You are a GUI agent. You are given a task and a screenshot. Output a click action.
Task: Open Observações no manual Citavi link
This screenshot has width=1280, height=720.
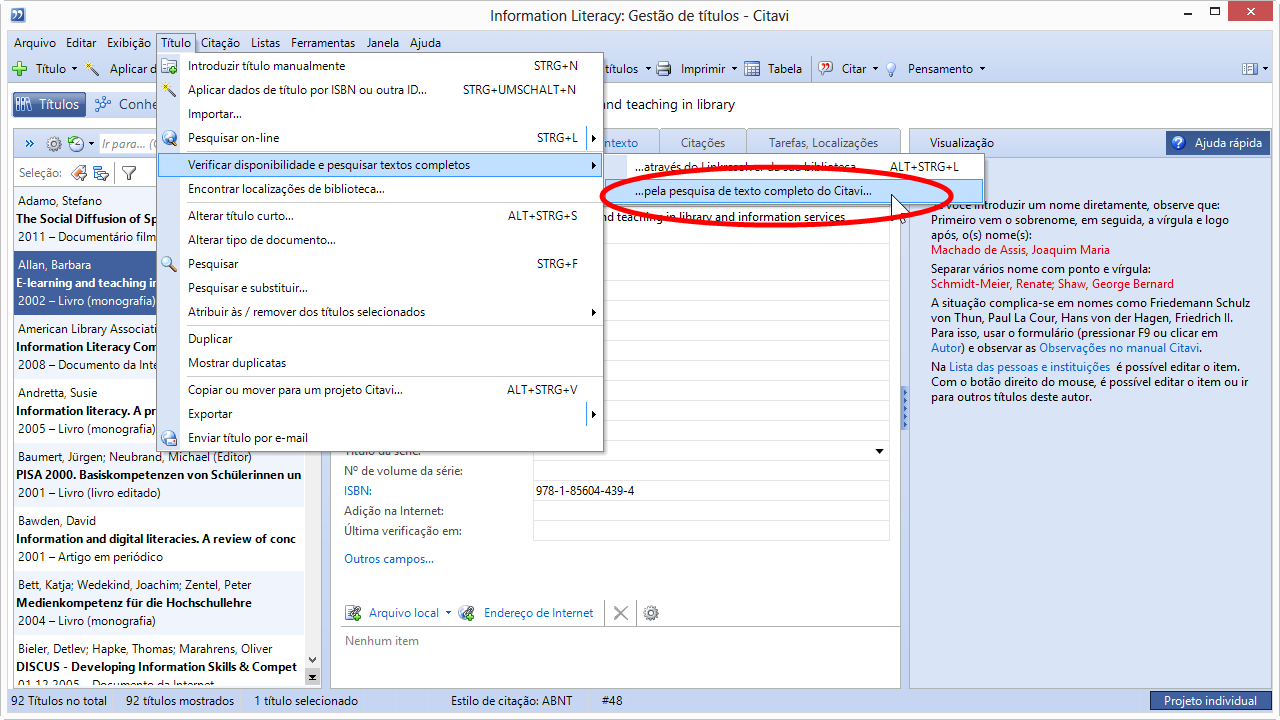click(1119, 348)
